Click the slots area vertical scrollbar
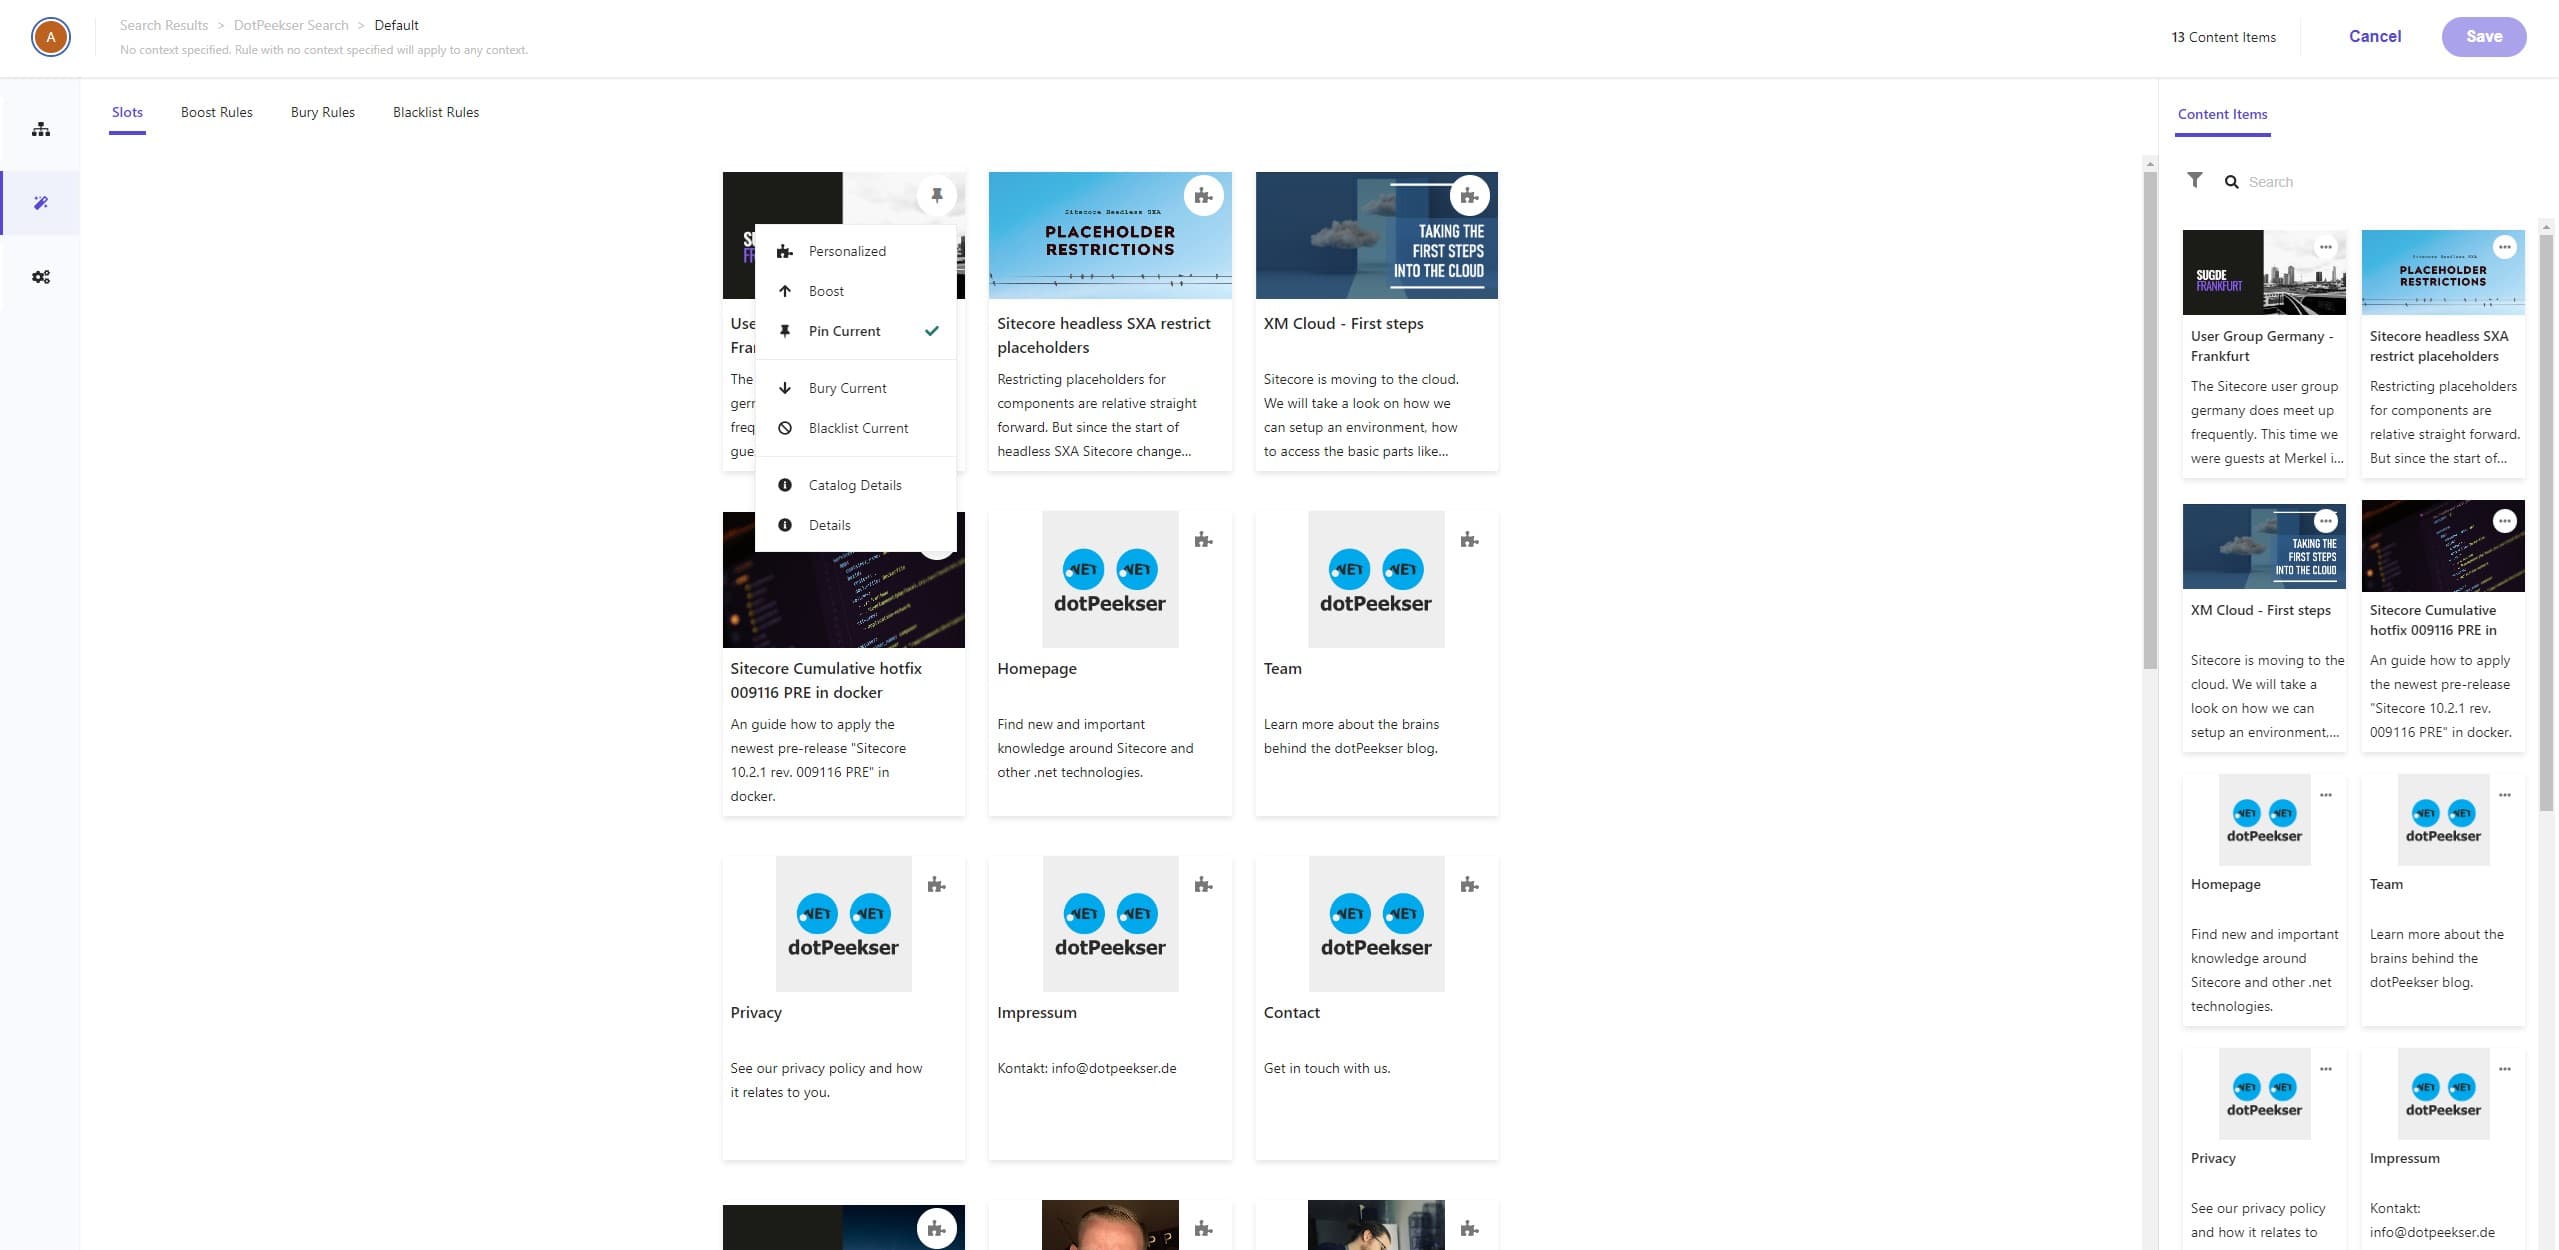The height and width of the screenshot is (1250, 2559). point(2150,420)
